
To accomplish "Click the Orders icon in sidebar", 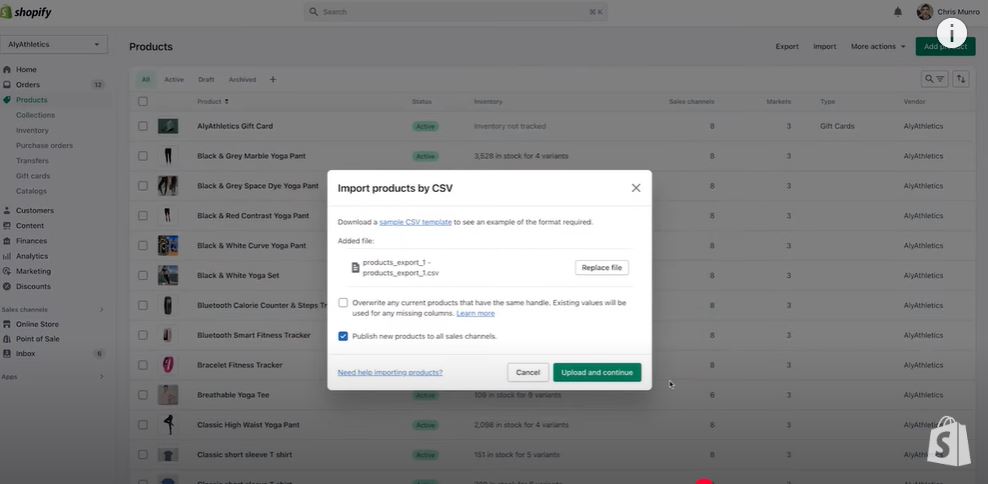I will (7, 84).
